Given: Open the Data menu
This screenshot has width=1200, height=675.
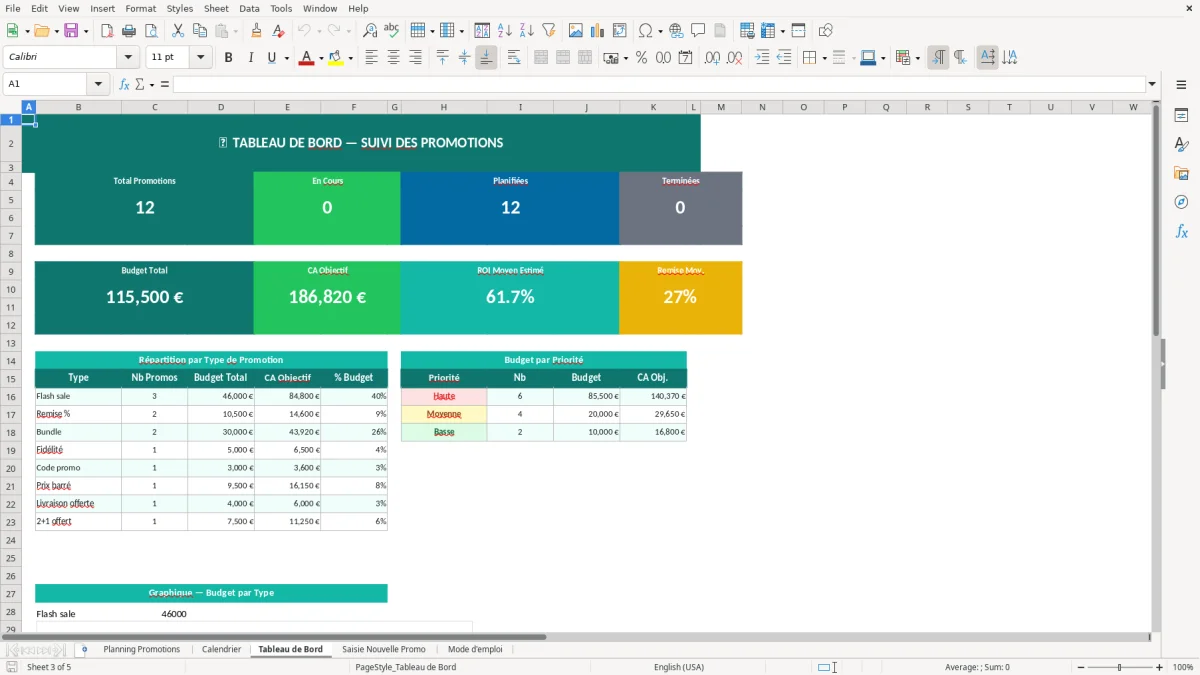Looking at the screenshot, I should 249,8.
